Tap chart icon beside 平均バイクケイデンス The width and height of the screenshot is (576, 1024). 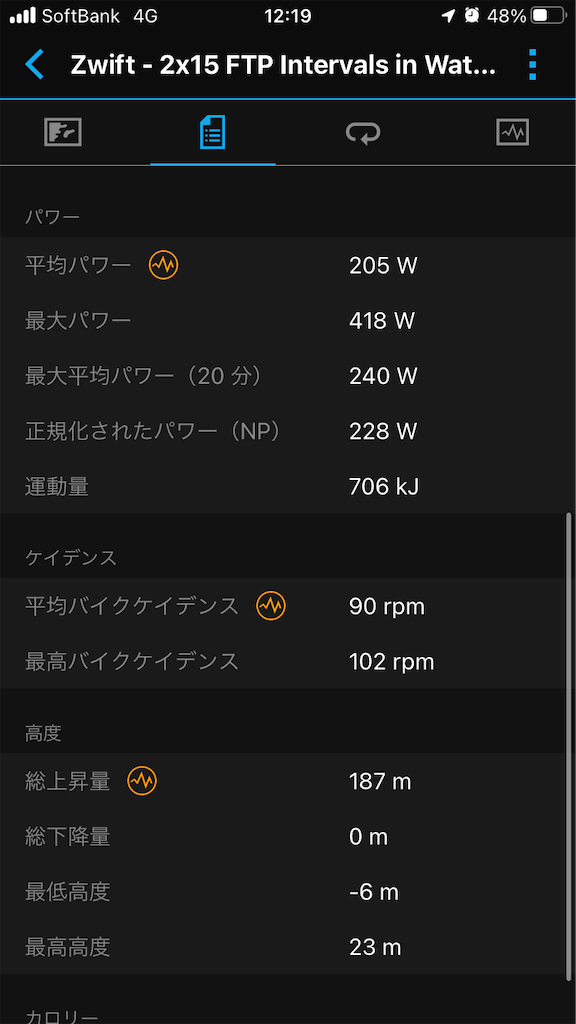[271, 607]
